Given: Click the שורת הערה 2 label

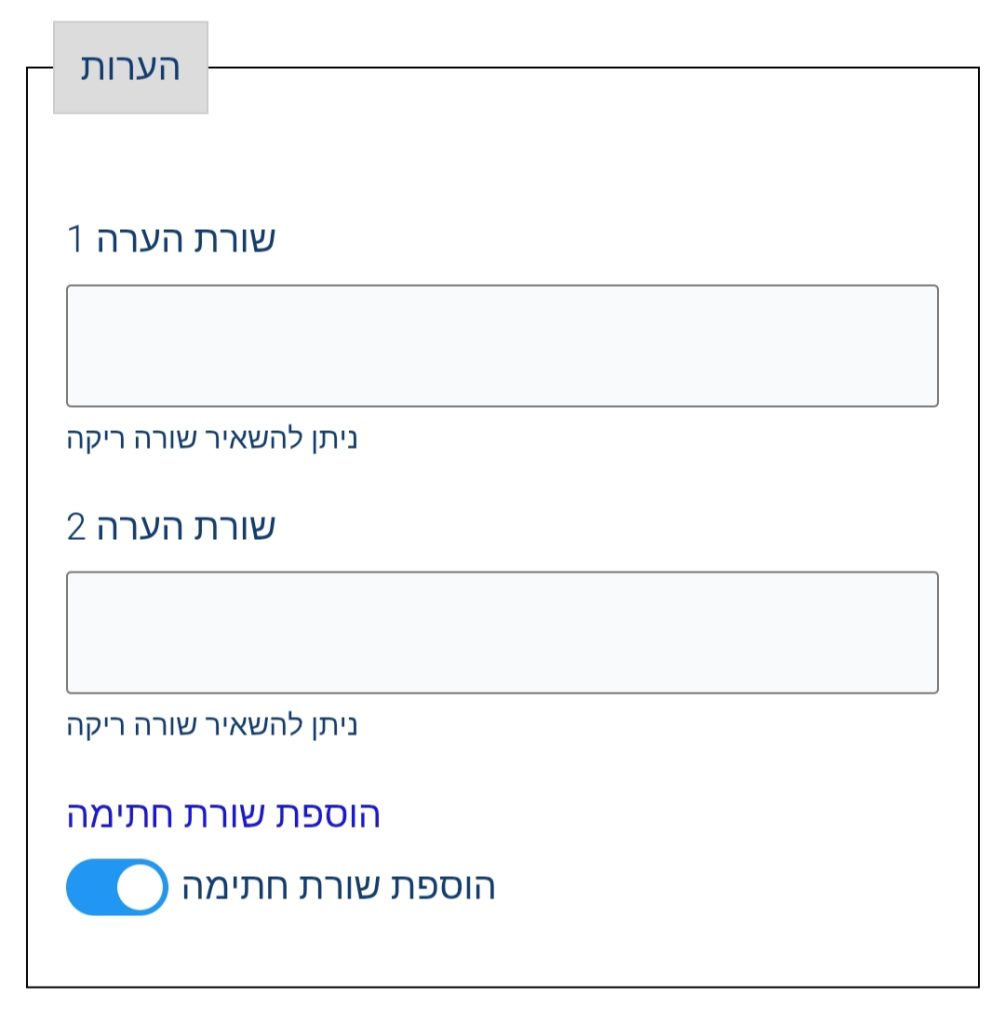Looking at the screenshot, I should (171, 527).
